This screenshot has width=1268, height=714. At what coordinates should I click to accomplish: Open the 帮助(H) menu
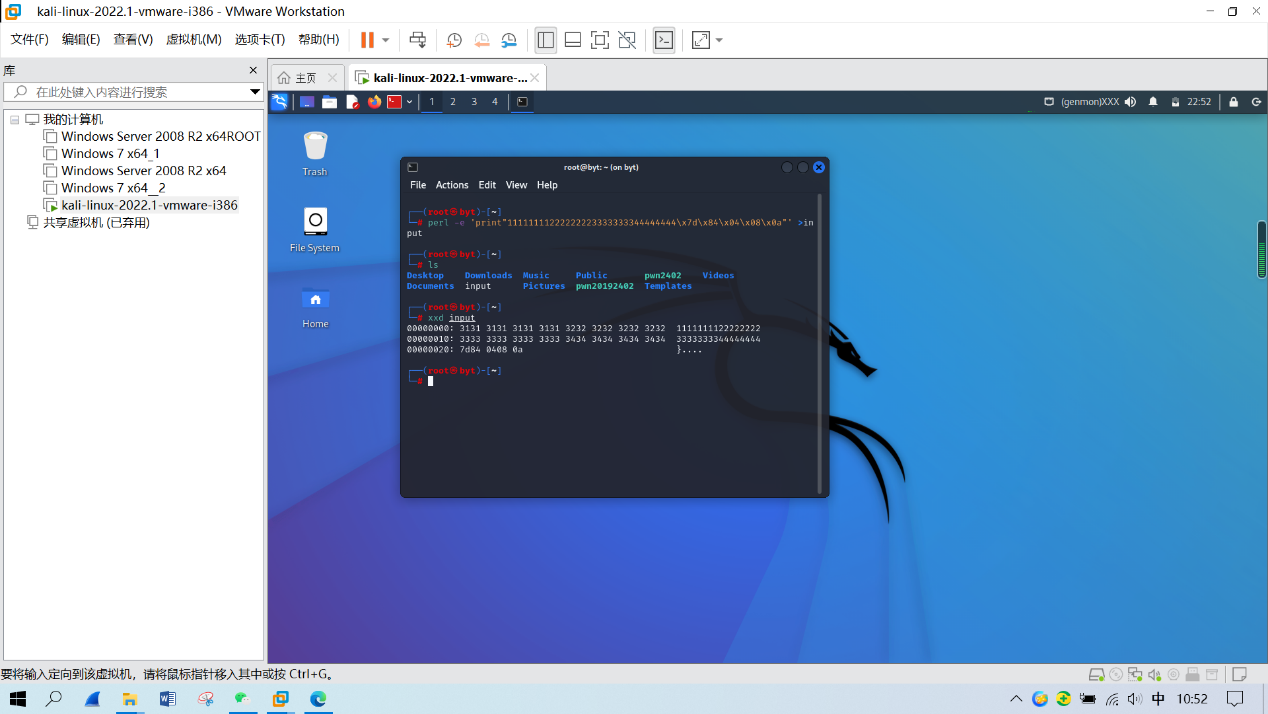tap(319, 39)
